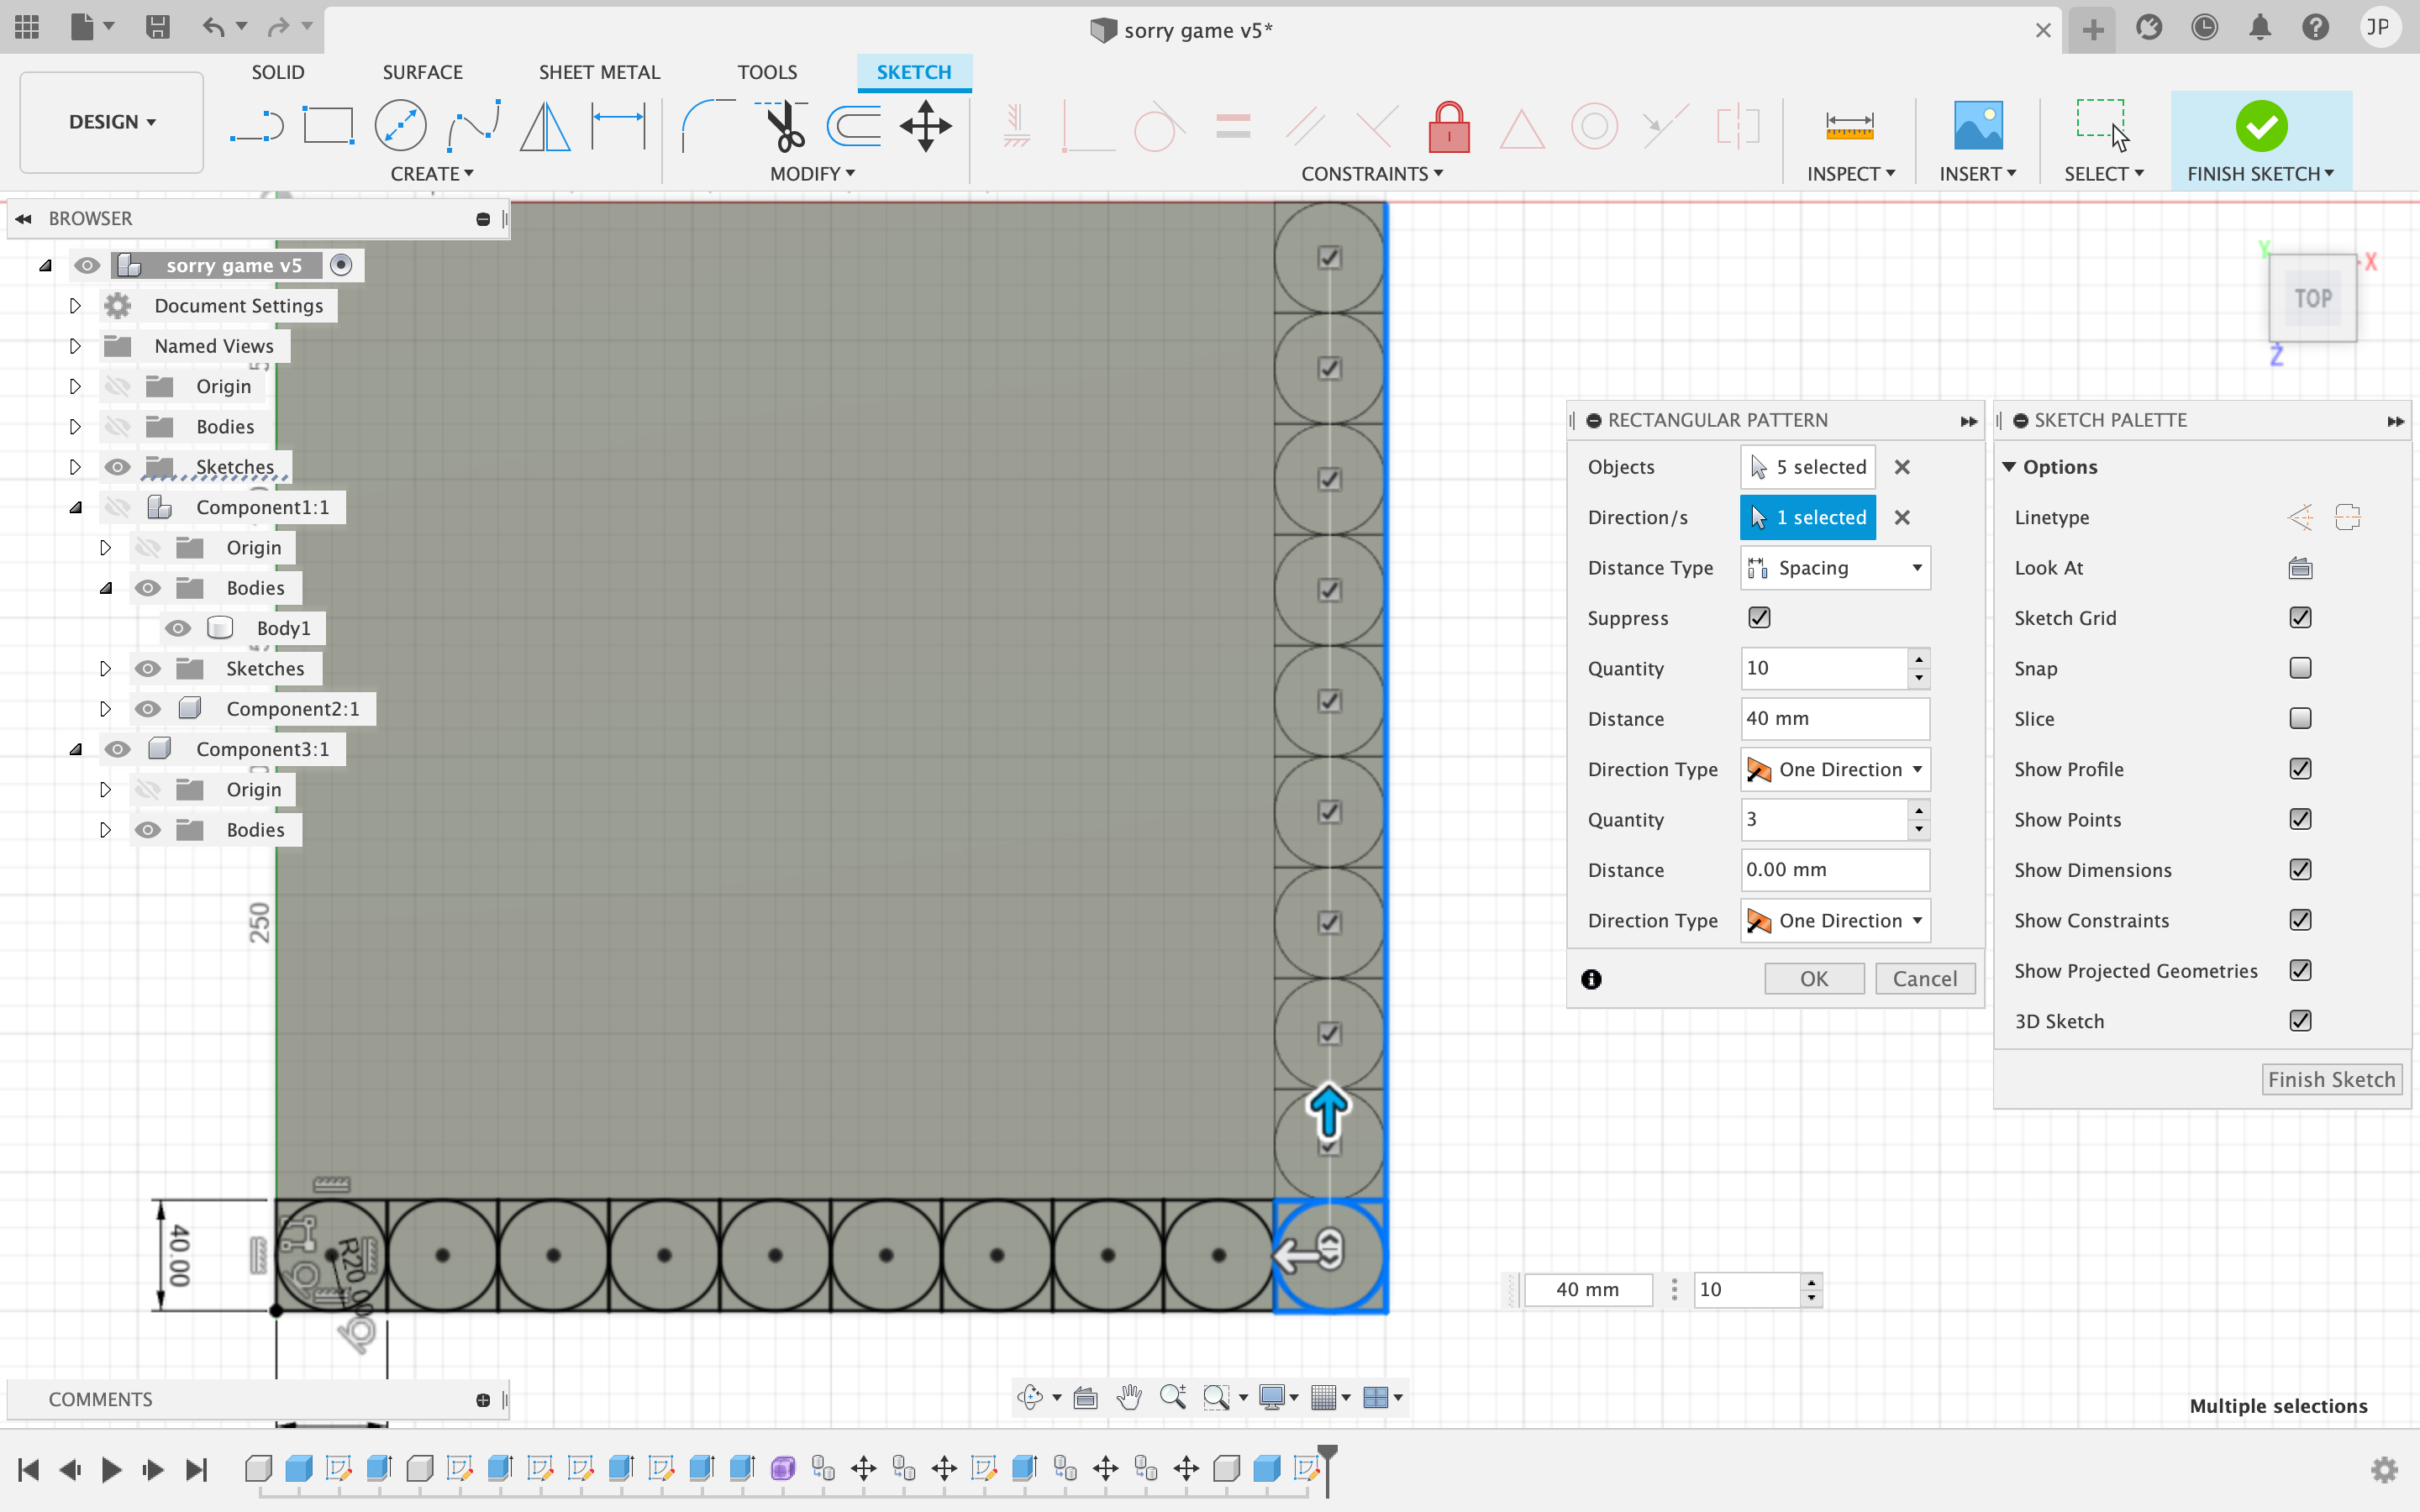Open the Distance Type Spacing dropdown
Viewport: 2420px width, 1512px height.
(x=1835, y=568)
